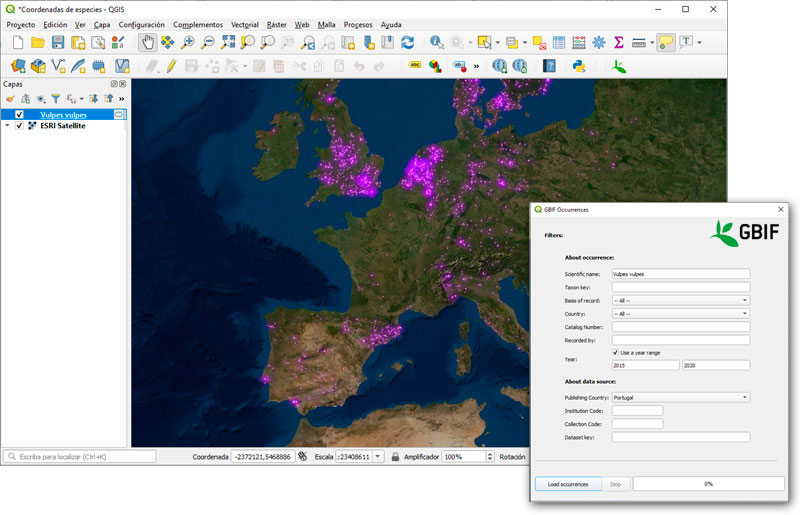
Task: Close the GBIF Occurrences dialog
Action: (x=781, y=209)
